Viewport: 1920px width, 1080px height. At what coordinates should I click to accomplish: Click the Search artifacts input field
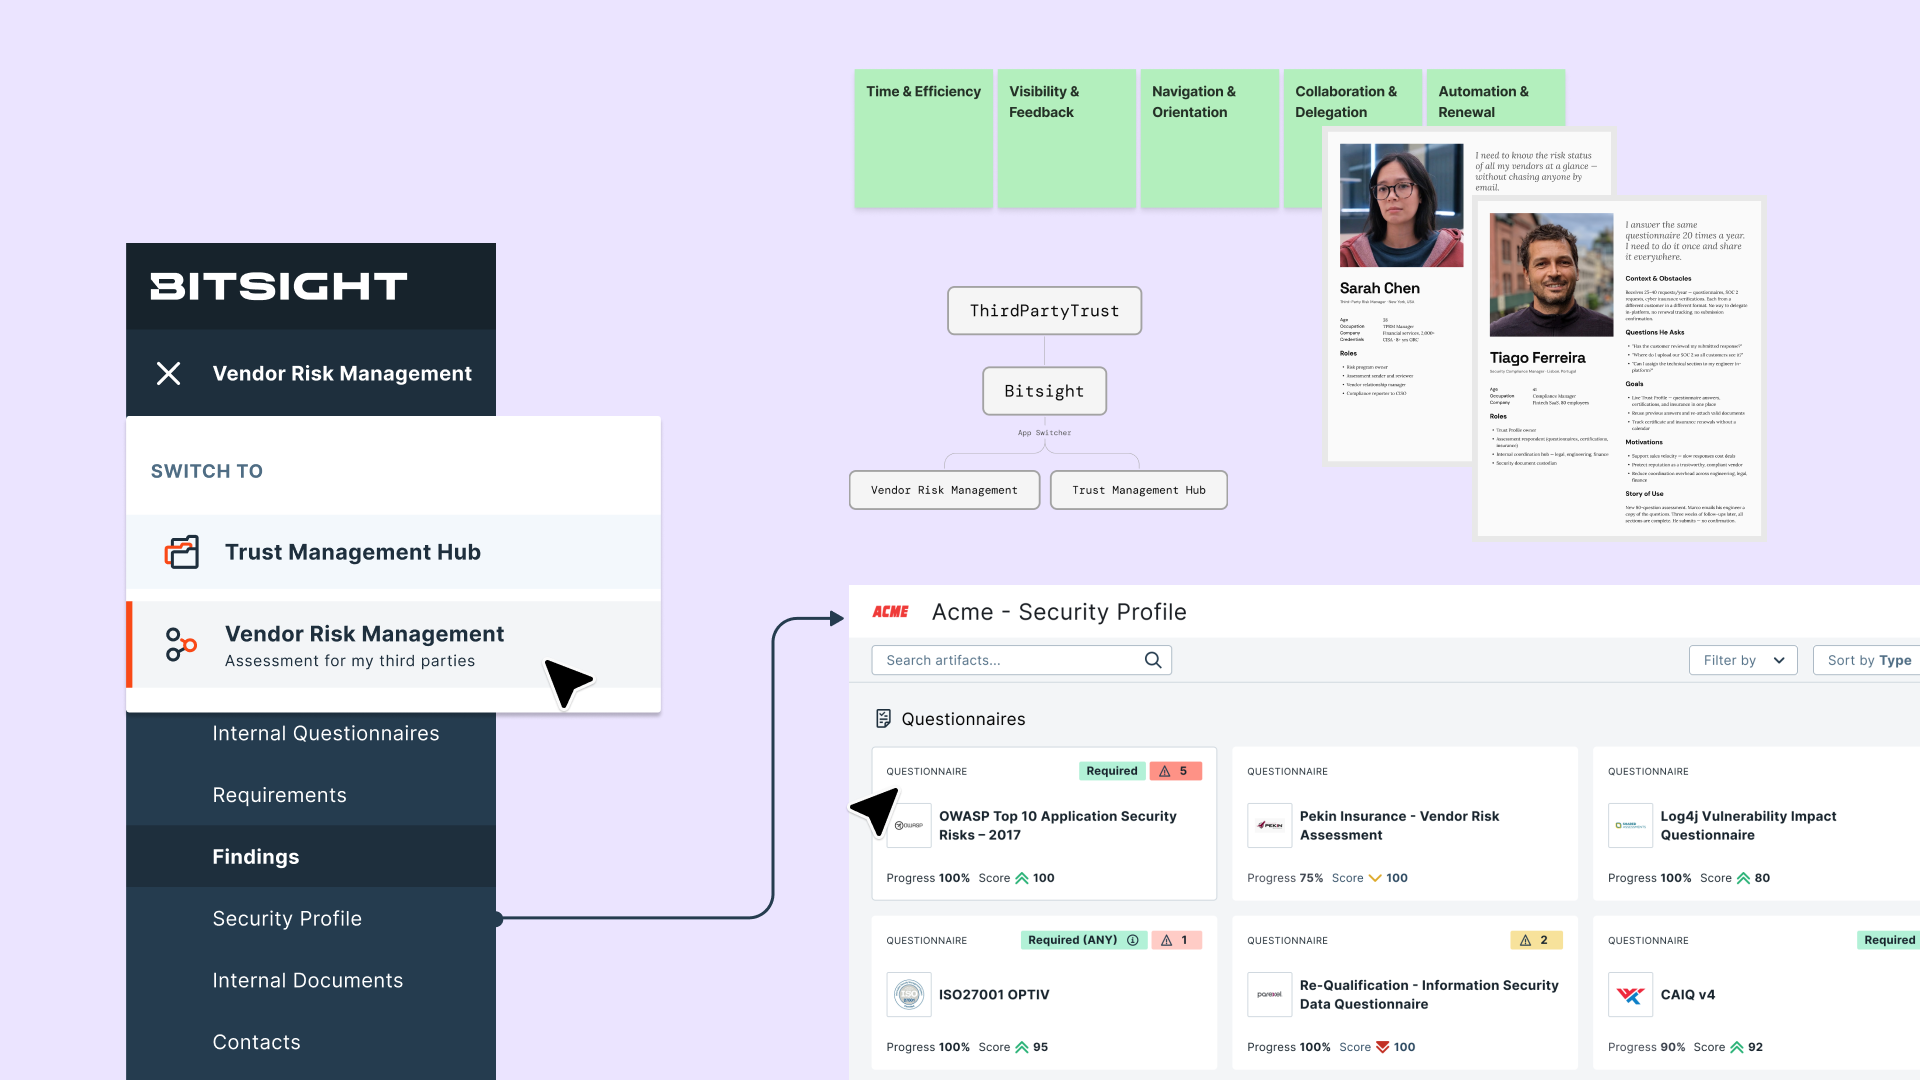pyautogui.click(x=1021, y=660)
